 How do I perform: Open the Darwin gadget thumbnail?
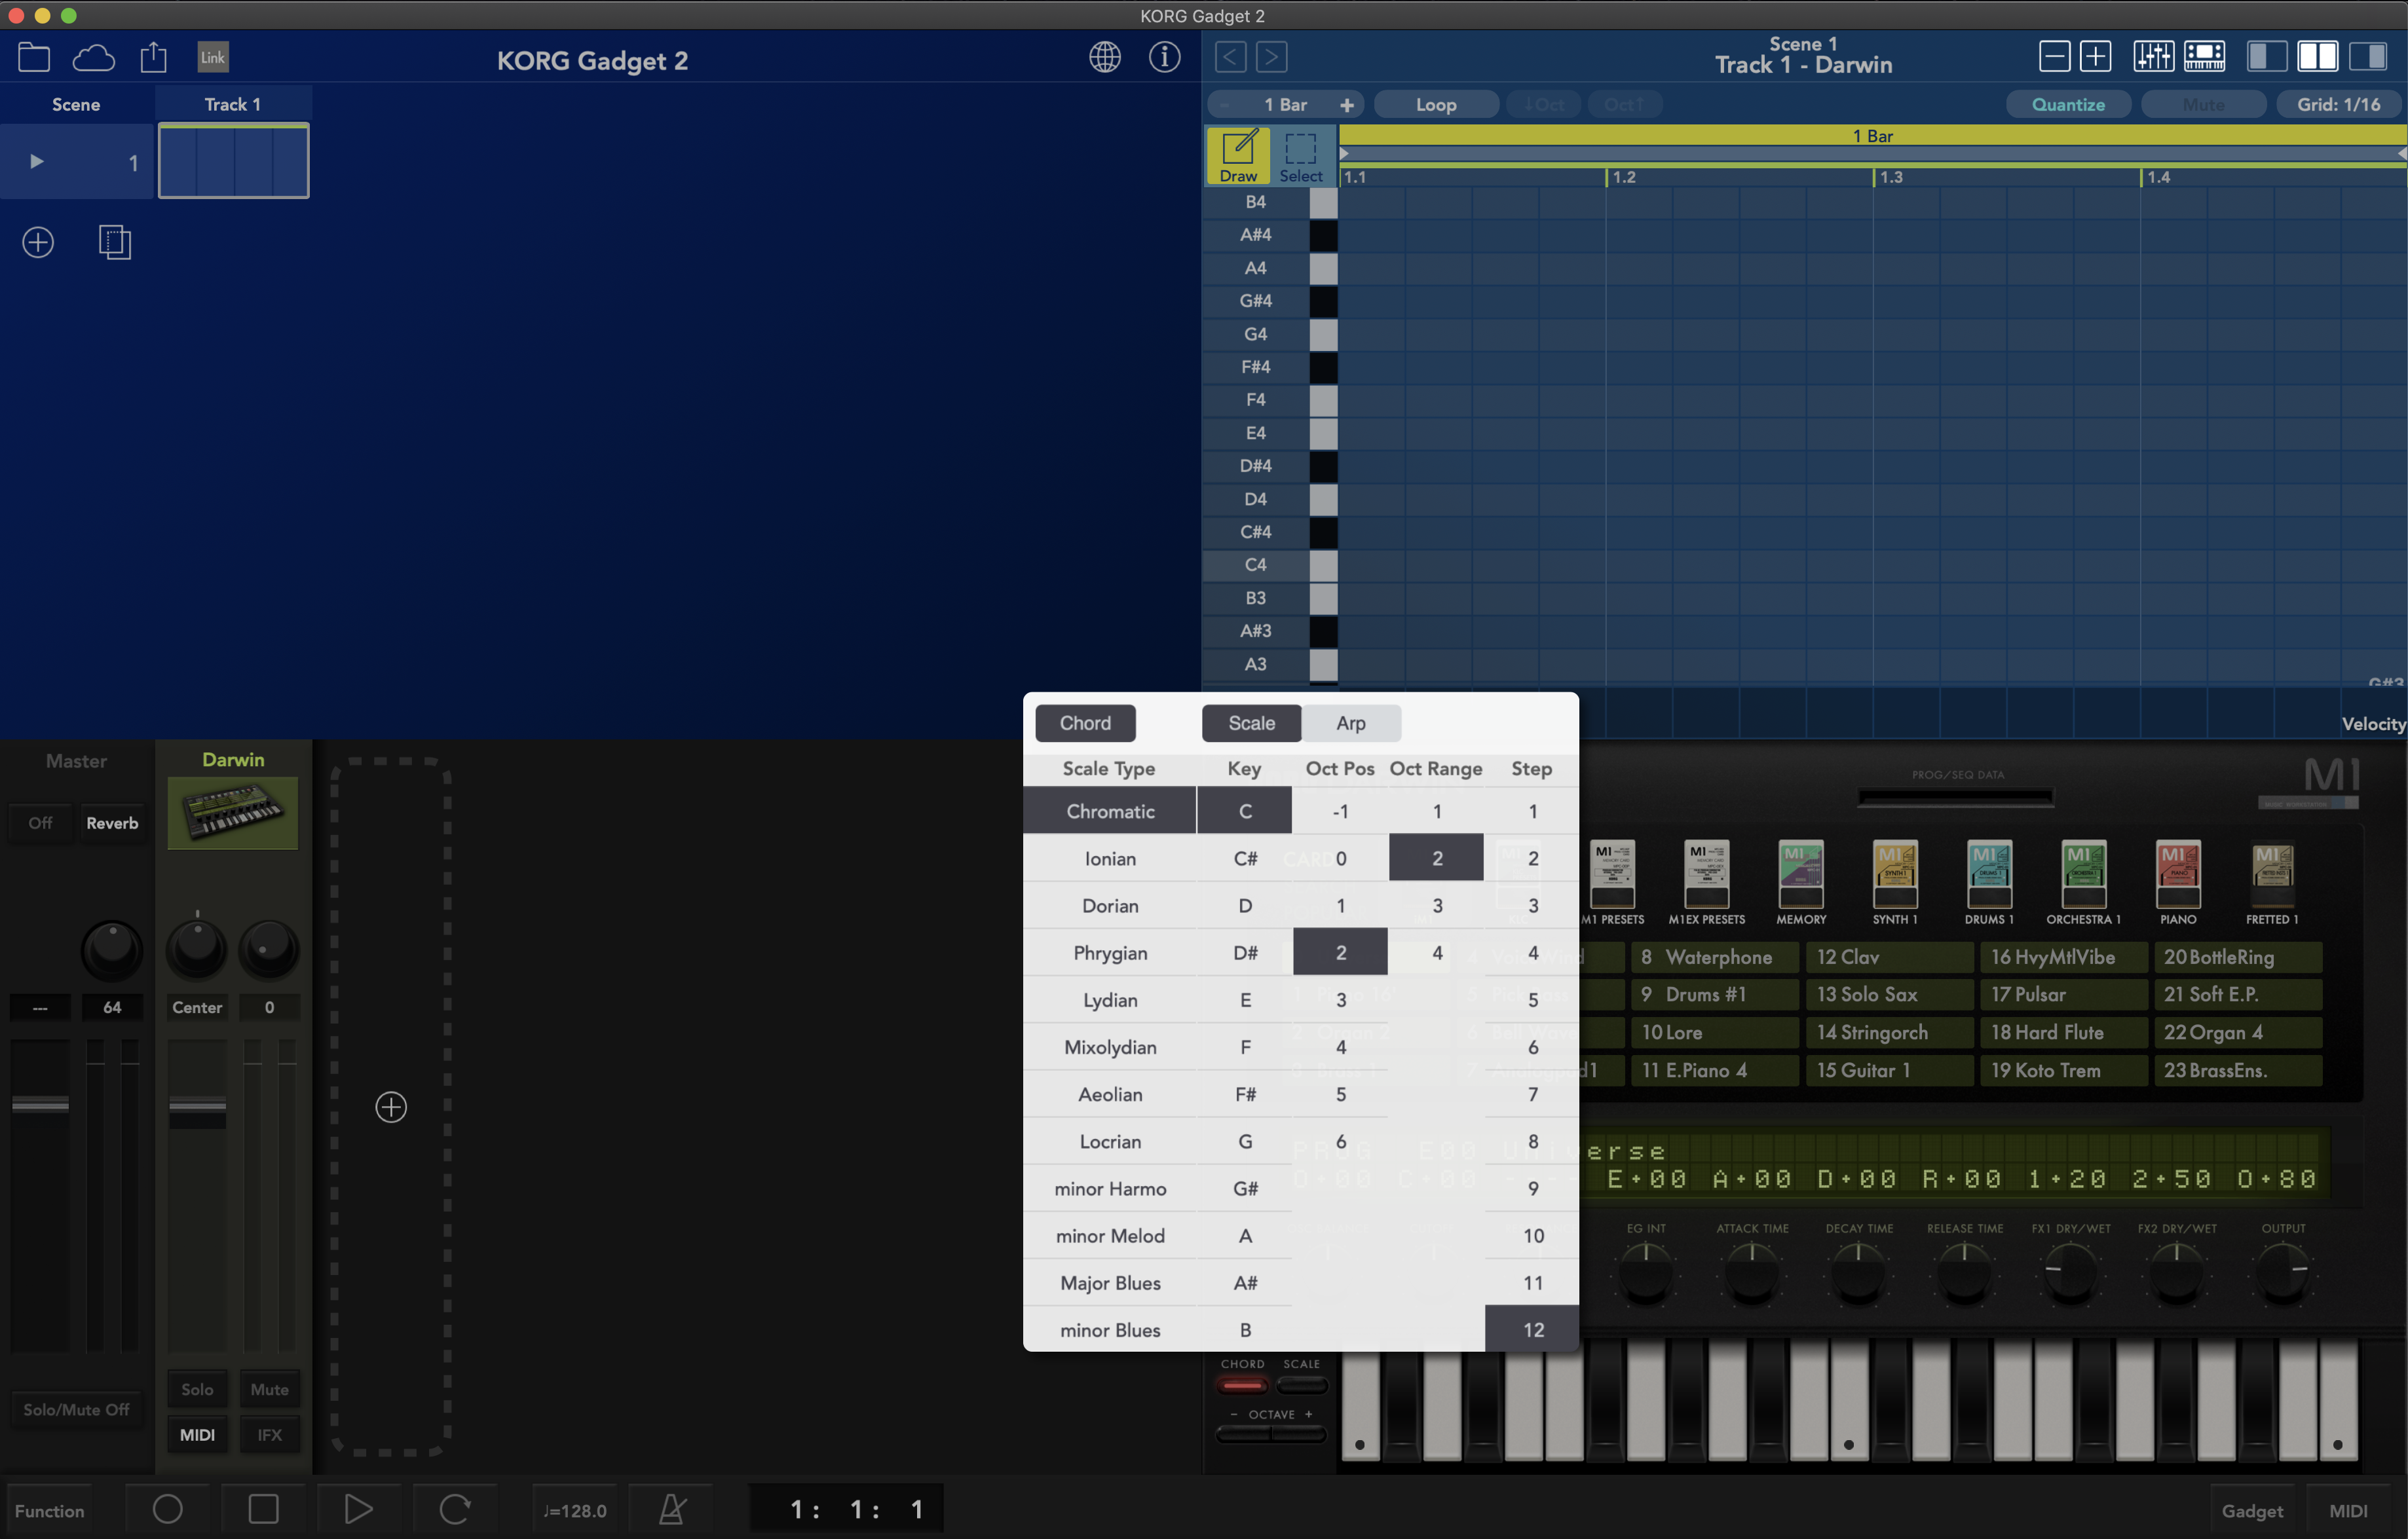coord(232,813)
